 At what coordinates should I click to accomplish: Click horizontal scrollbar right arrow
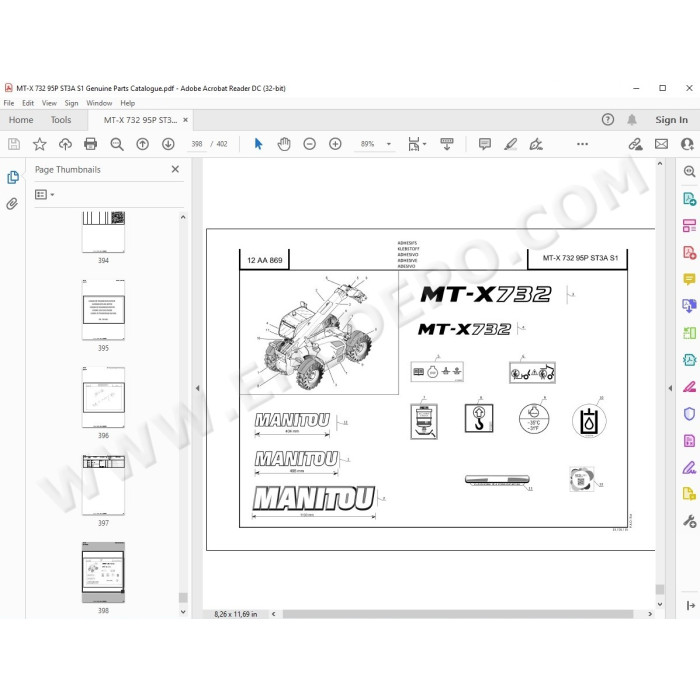pyautogui.click(x=650, y=614)
